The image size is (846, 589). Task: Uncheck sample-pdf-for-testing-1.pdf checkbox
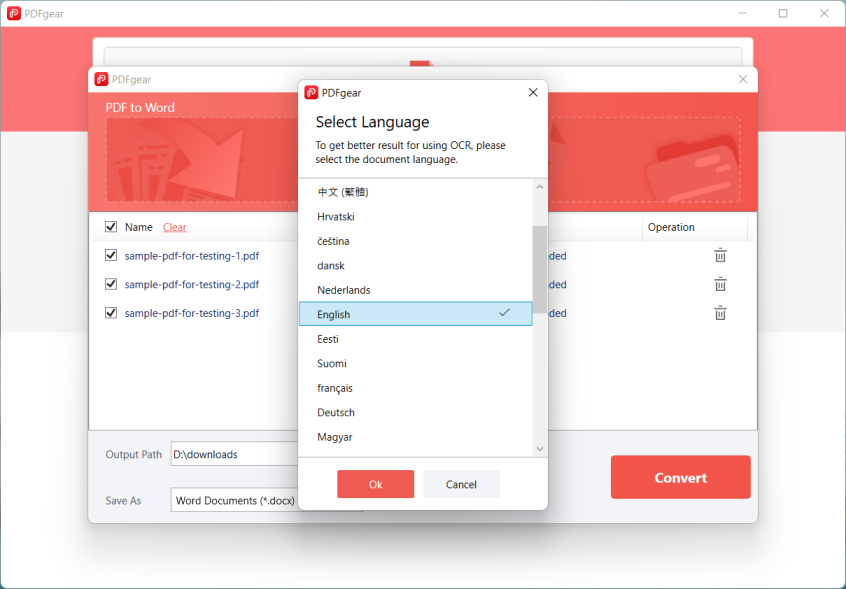click(x=111, y=255)
